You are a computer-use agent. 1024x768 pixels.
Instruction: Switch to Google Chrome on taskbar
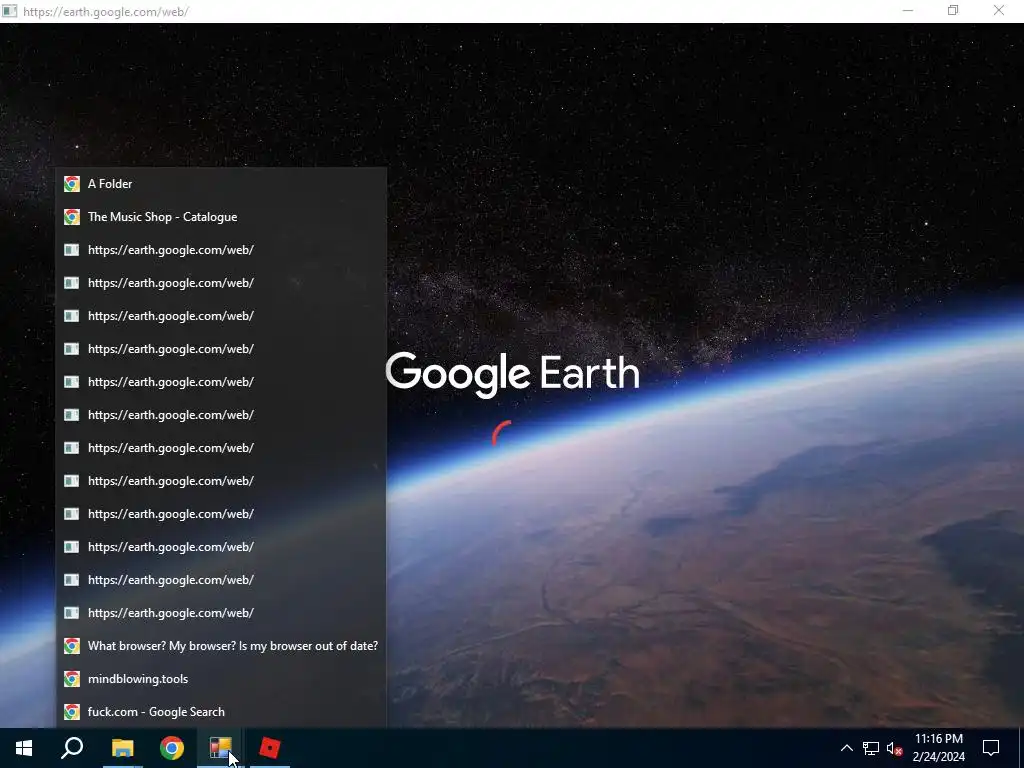pos(172,748)
